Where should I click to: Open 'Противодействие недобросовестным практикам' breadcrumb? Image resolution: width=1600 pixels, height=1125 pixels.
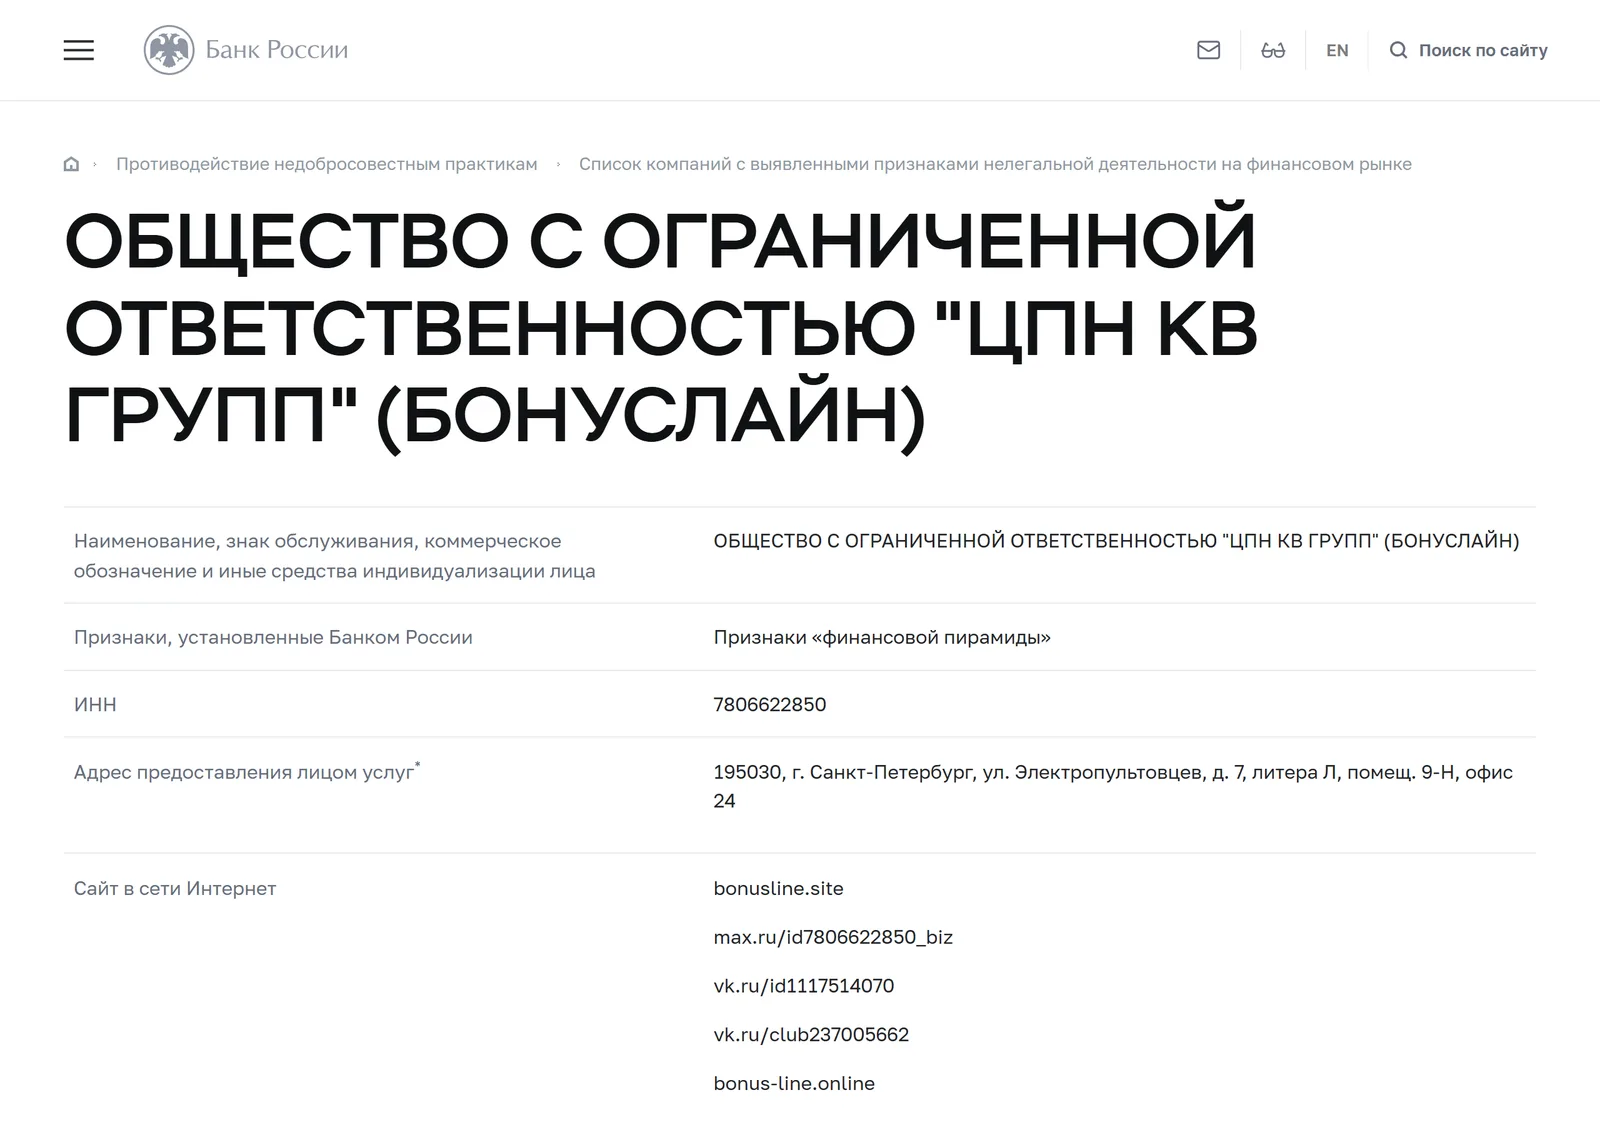pos(327,164)
